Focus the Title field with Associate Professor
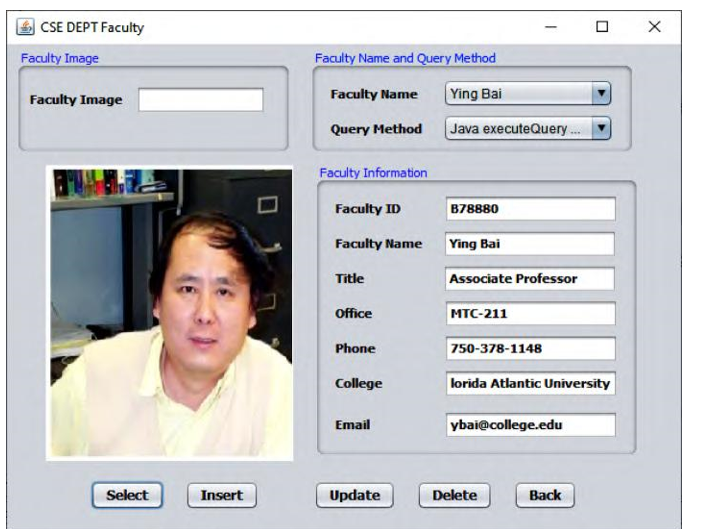This screenshot has width=705, height=529. (530, 279)
